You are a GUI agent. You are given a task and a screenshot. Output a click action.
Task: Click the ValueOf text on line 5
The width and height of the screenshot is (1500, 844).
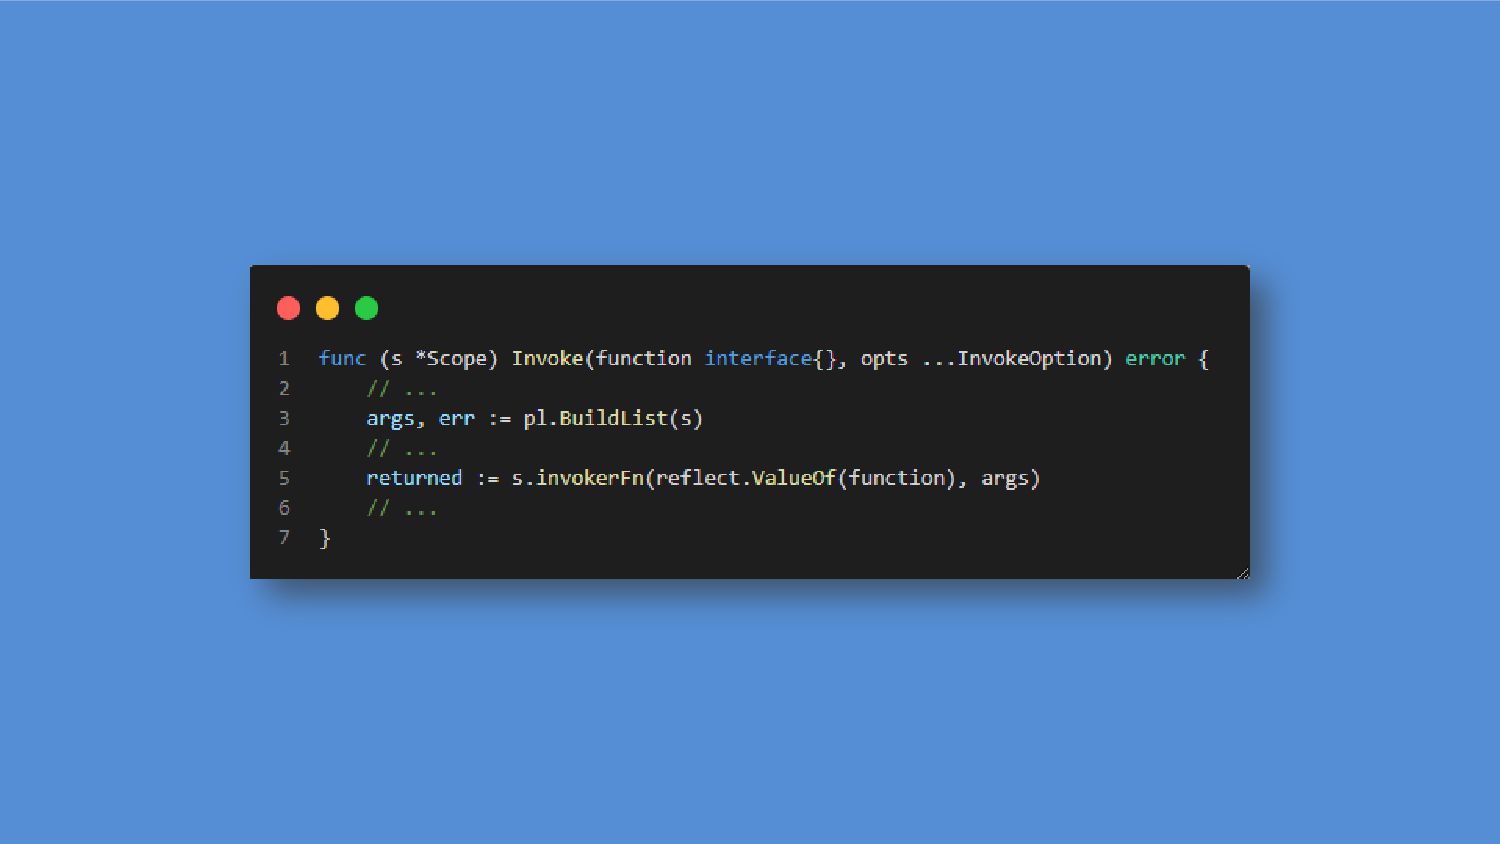tap(794, 478)
